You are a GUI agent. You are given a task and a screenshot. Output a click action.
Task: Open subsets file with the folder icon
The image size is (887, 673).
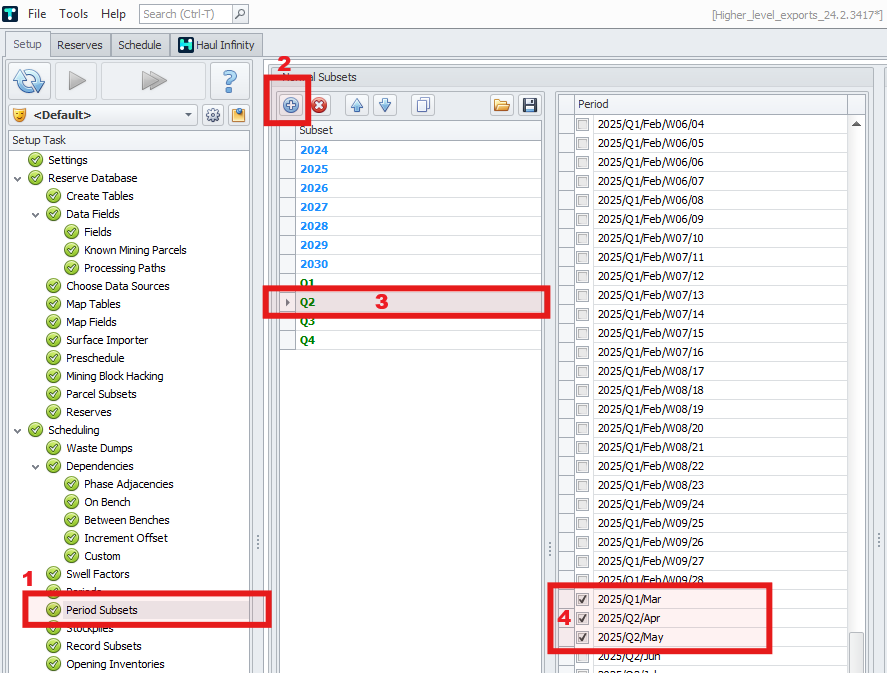502,105
